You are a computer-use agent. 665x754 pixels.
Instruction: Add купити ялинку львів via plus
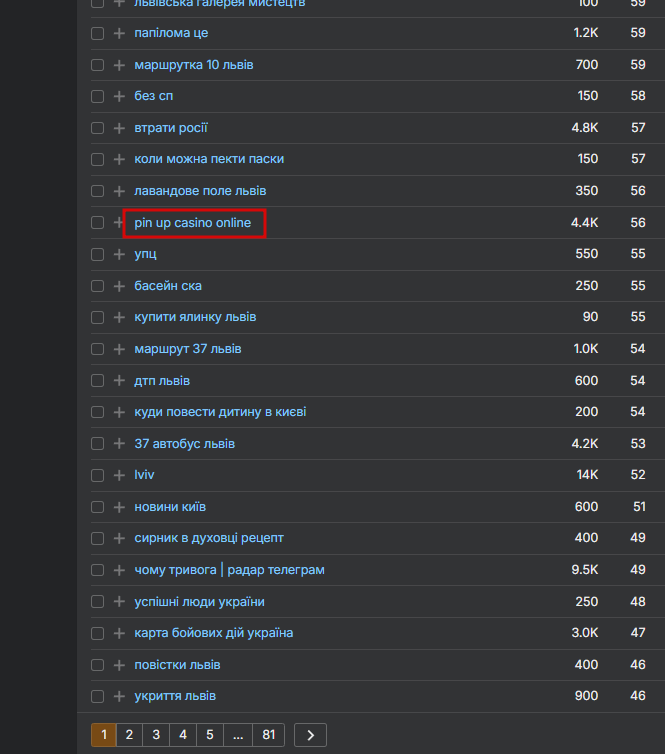coord(119,317)
